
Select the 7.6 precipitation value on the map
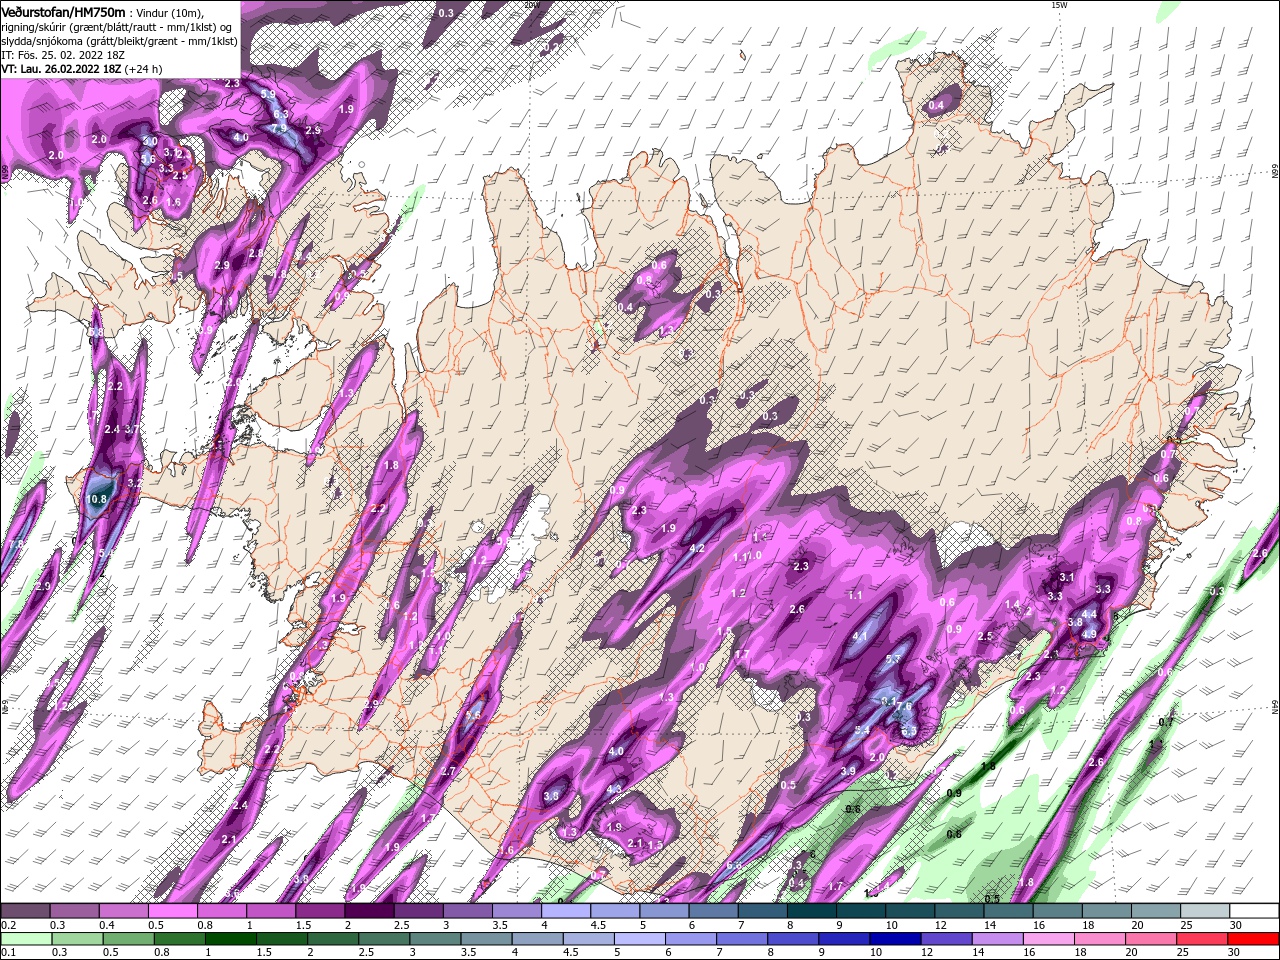(x=905, y=706)
